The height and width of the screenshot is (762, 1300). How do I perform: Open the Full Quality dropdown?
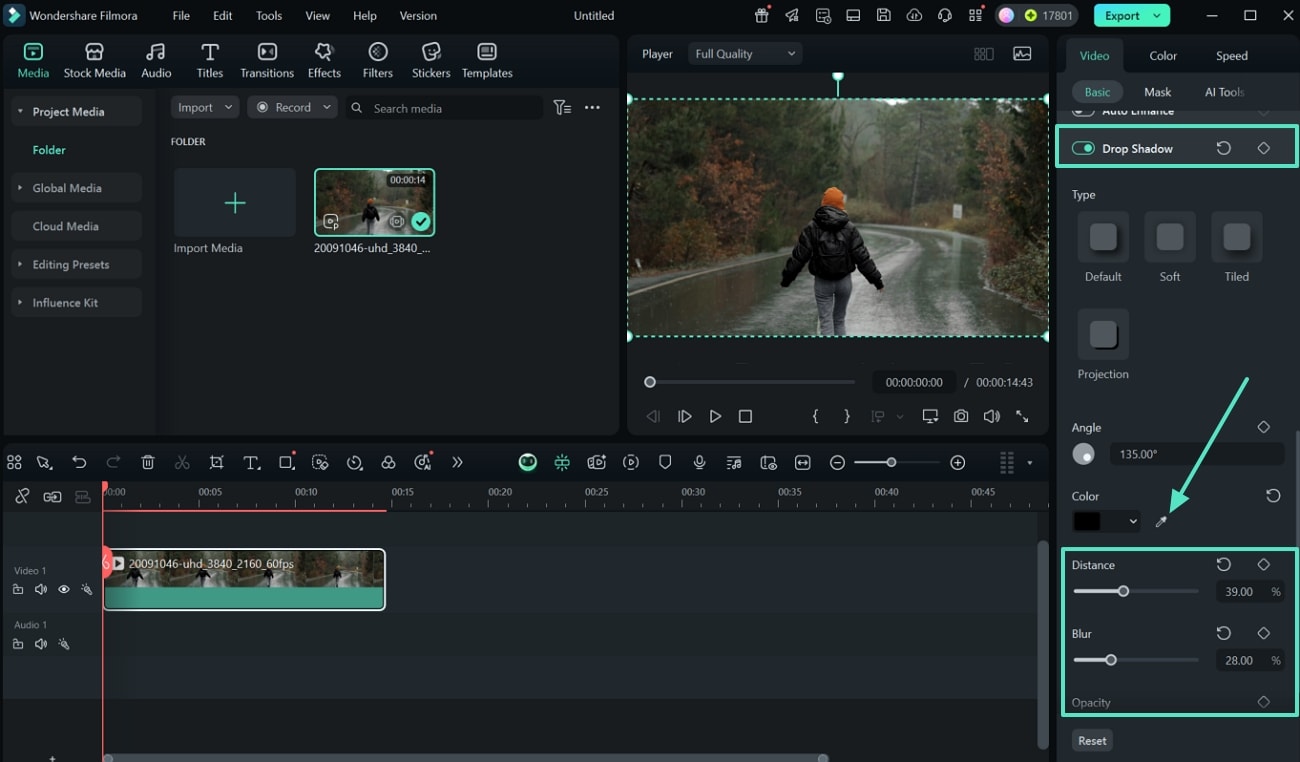click(x=745, y=54)
